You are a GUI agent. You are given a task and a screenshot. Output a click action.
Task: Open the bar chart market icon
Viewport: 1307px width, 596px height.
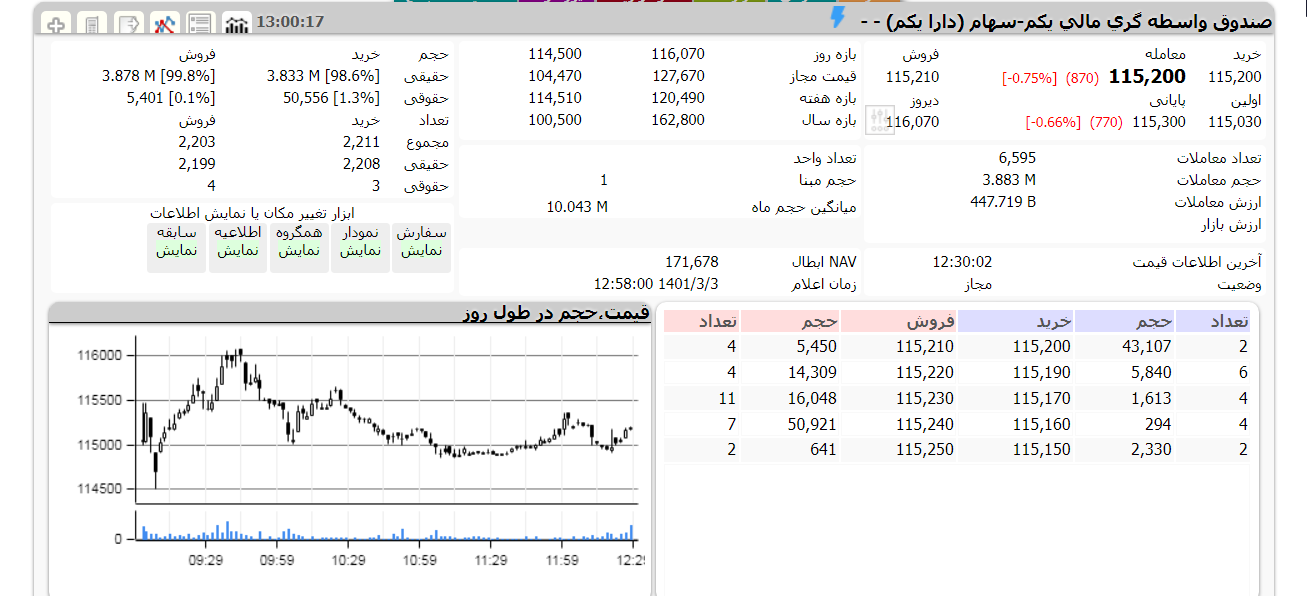[237, 23]
